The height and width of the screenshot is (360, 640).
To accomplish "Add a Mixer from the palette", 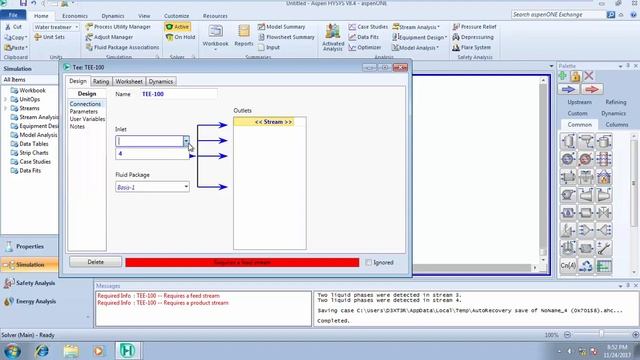I will click(x=586, y=230).
